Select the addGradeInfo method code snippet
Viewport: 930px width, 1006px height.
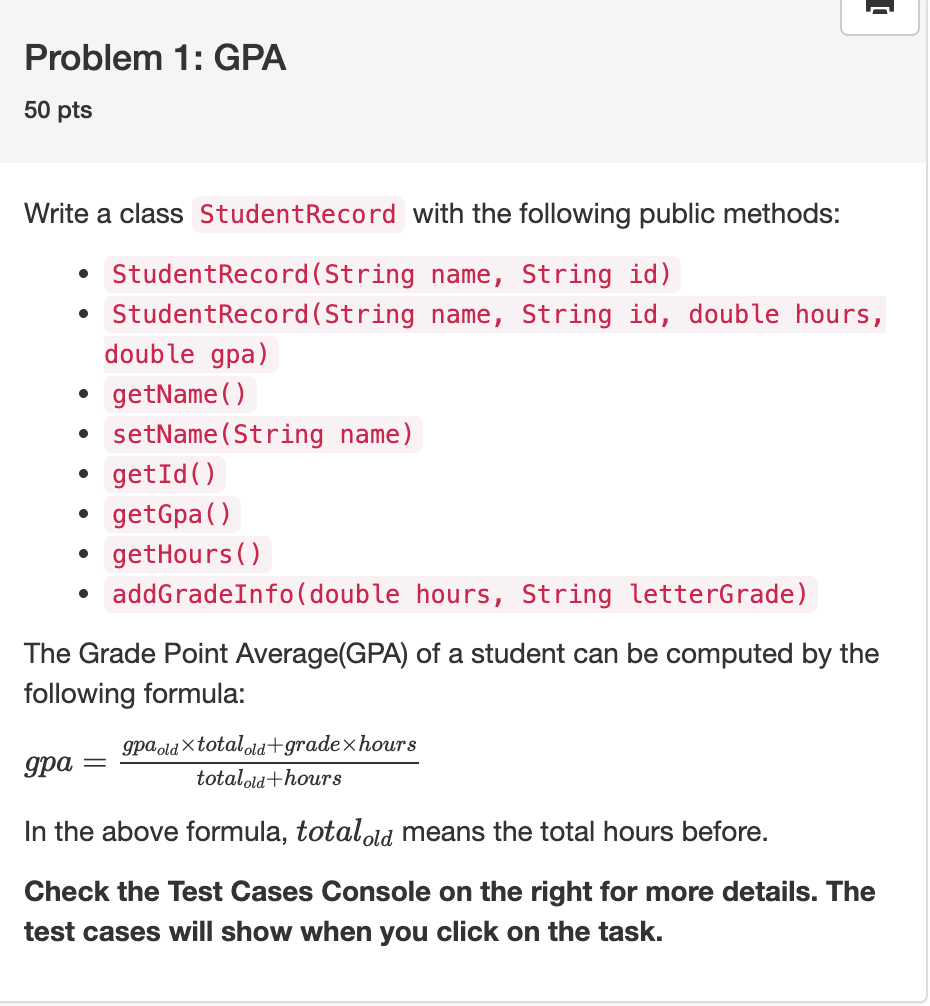click(x=460, y=594)
